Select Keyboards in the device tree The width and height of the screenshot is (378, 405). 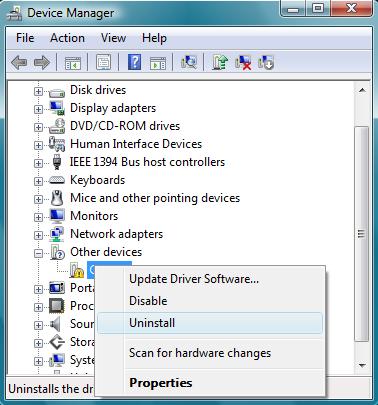coord(97,180)
